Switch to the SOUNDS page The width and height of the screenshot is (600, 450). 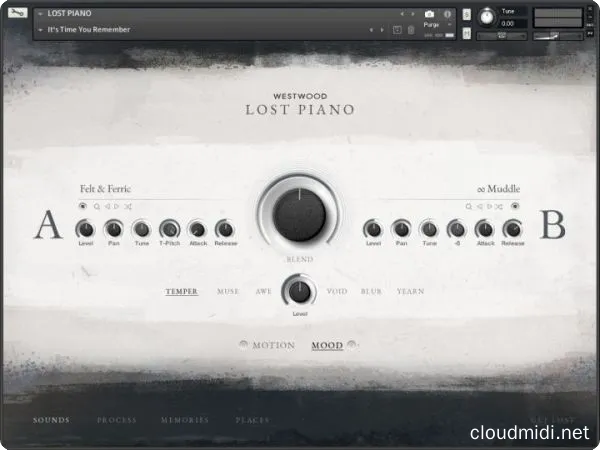[x=51, y=420]
